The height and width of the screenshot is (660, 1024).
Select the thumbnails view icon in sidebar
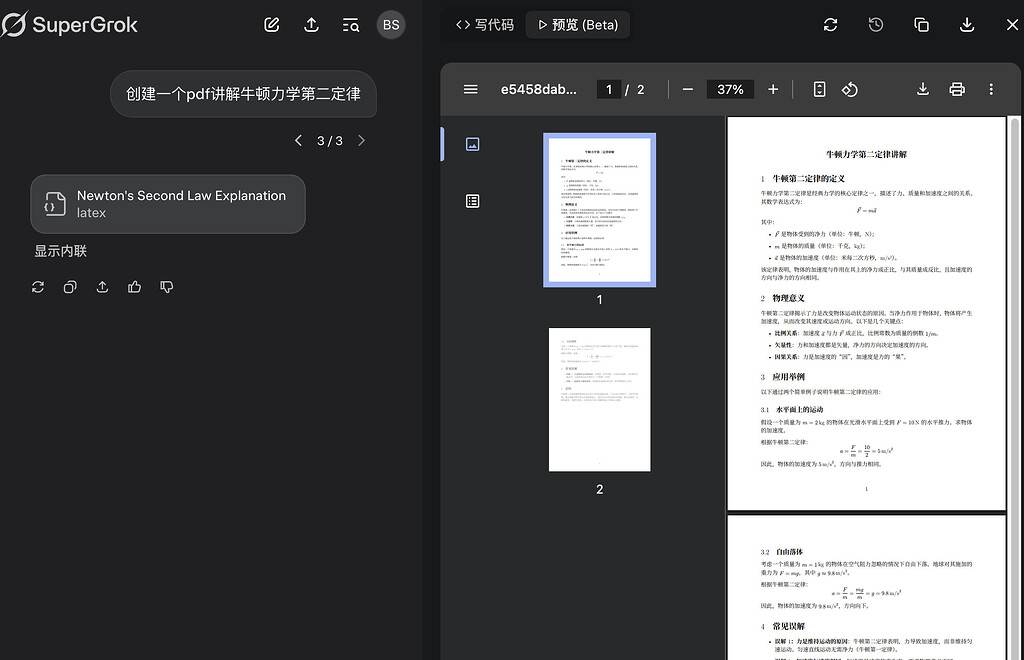tap(472, 144)
